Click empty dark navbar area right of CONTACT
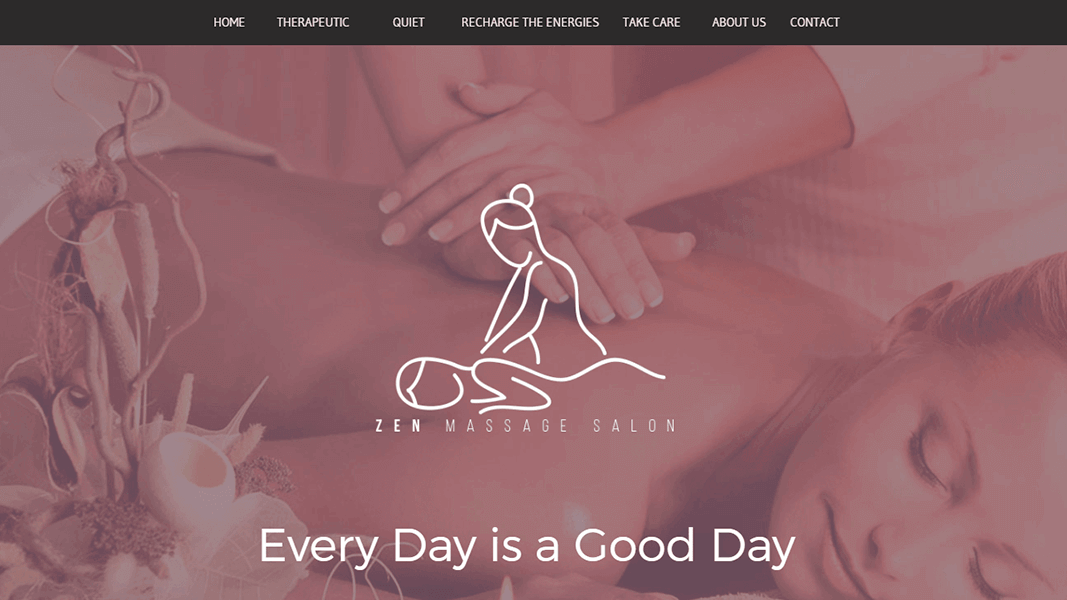 click(953, 22)
